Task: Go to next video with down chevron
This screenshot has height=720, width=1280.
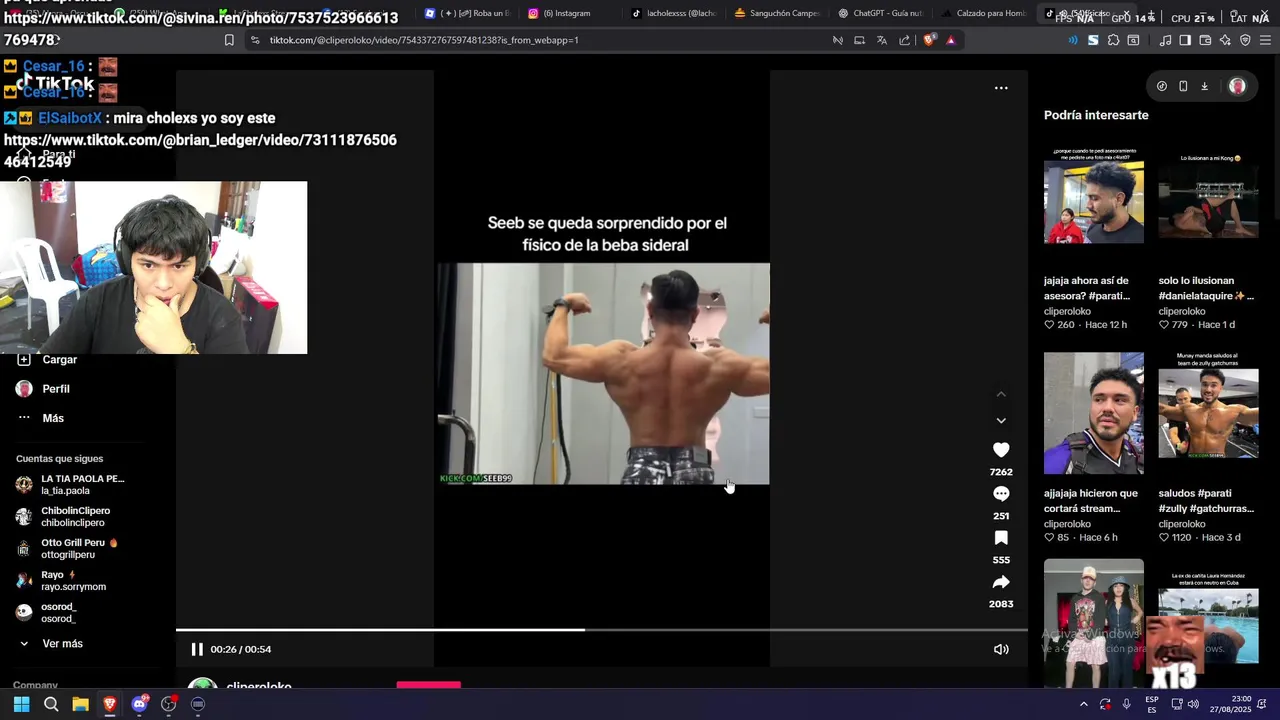Action: pyautogui.click(x=1001, y=421)
